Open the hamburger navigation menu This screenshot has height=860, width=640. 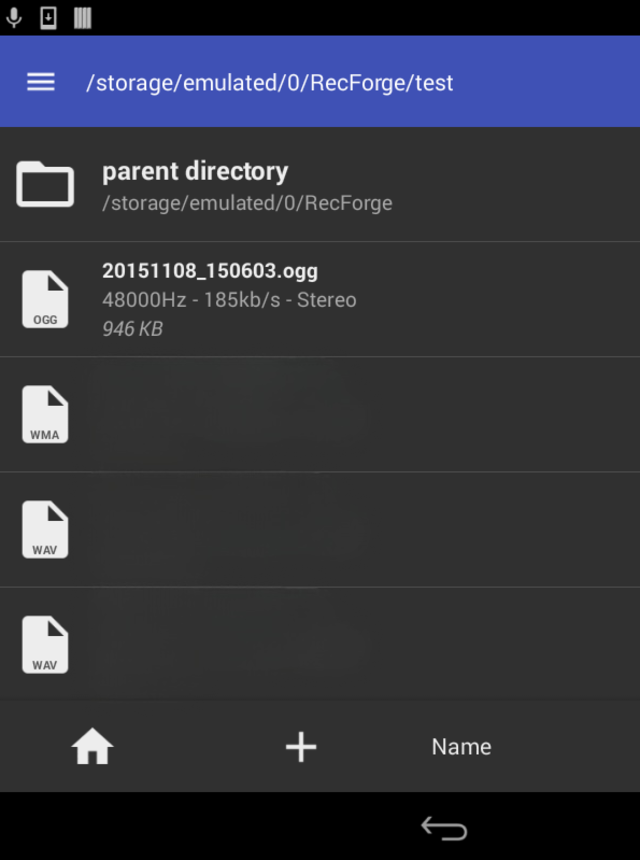41,82
